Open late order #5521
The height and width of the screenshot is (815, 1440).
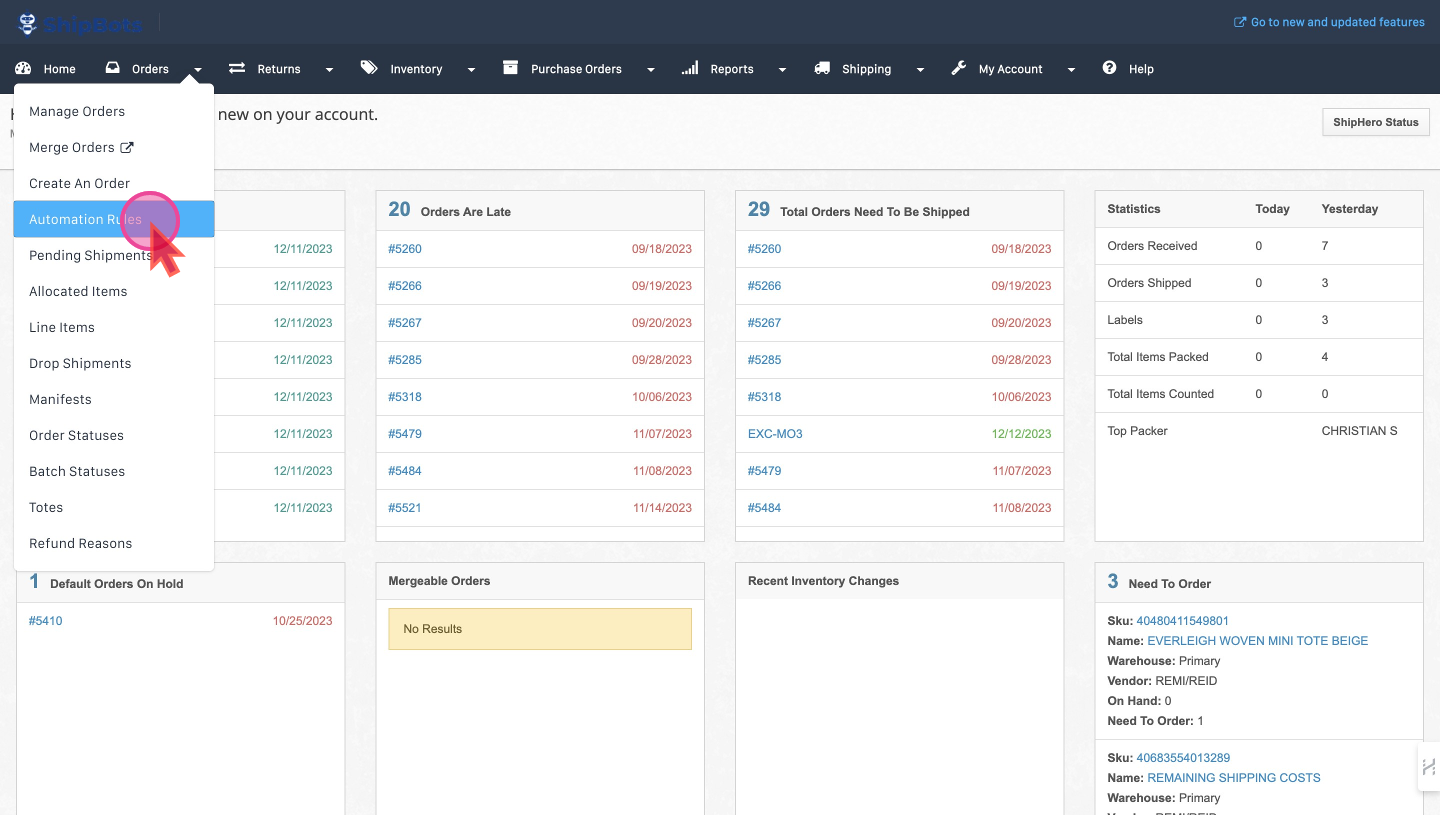click(405, 508)
